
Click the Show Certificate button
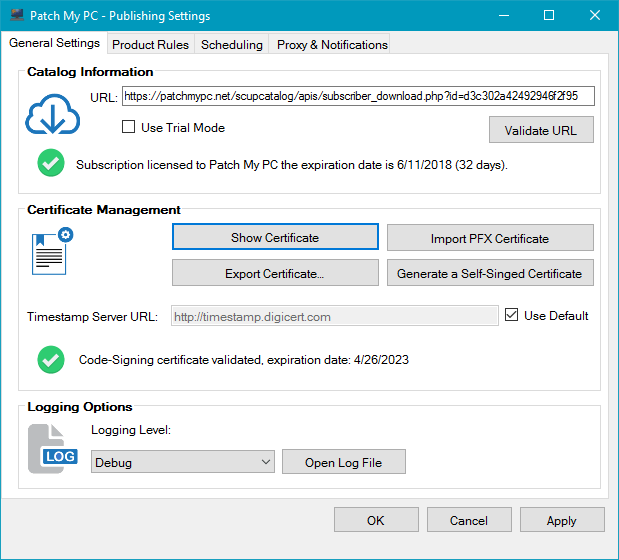275,237
